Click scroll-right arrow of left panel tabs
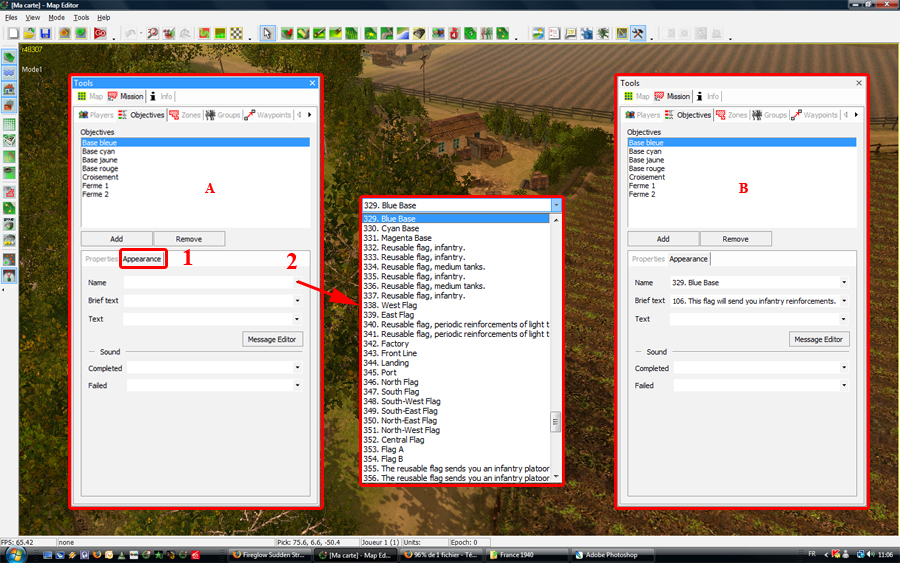This screenshot has height=563, width=900. [x=309, y=115]
